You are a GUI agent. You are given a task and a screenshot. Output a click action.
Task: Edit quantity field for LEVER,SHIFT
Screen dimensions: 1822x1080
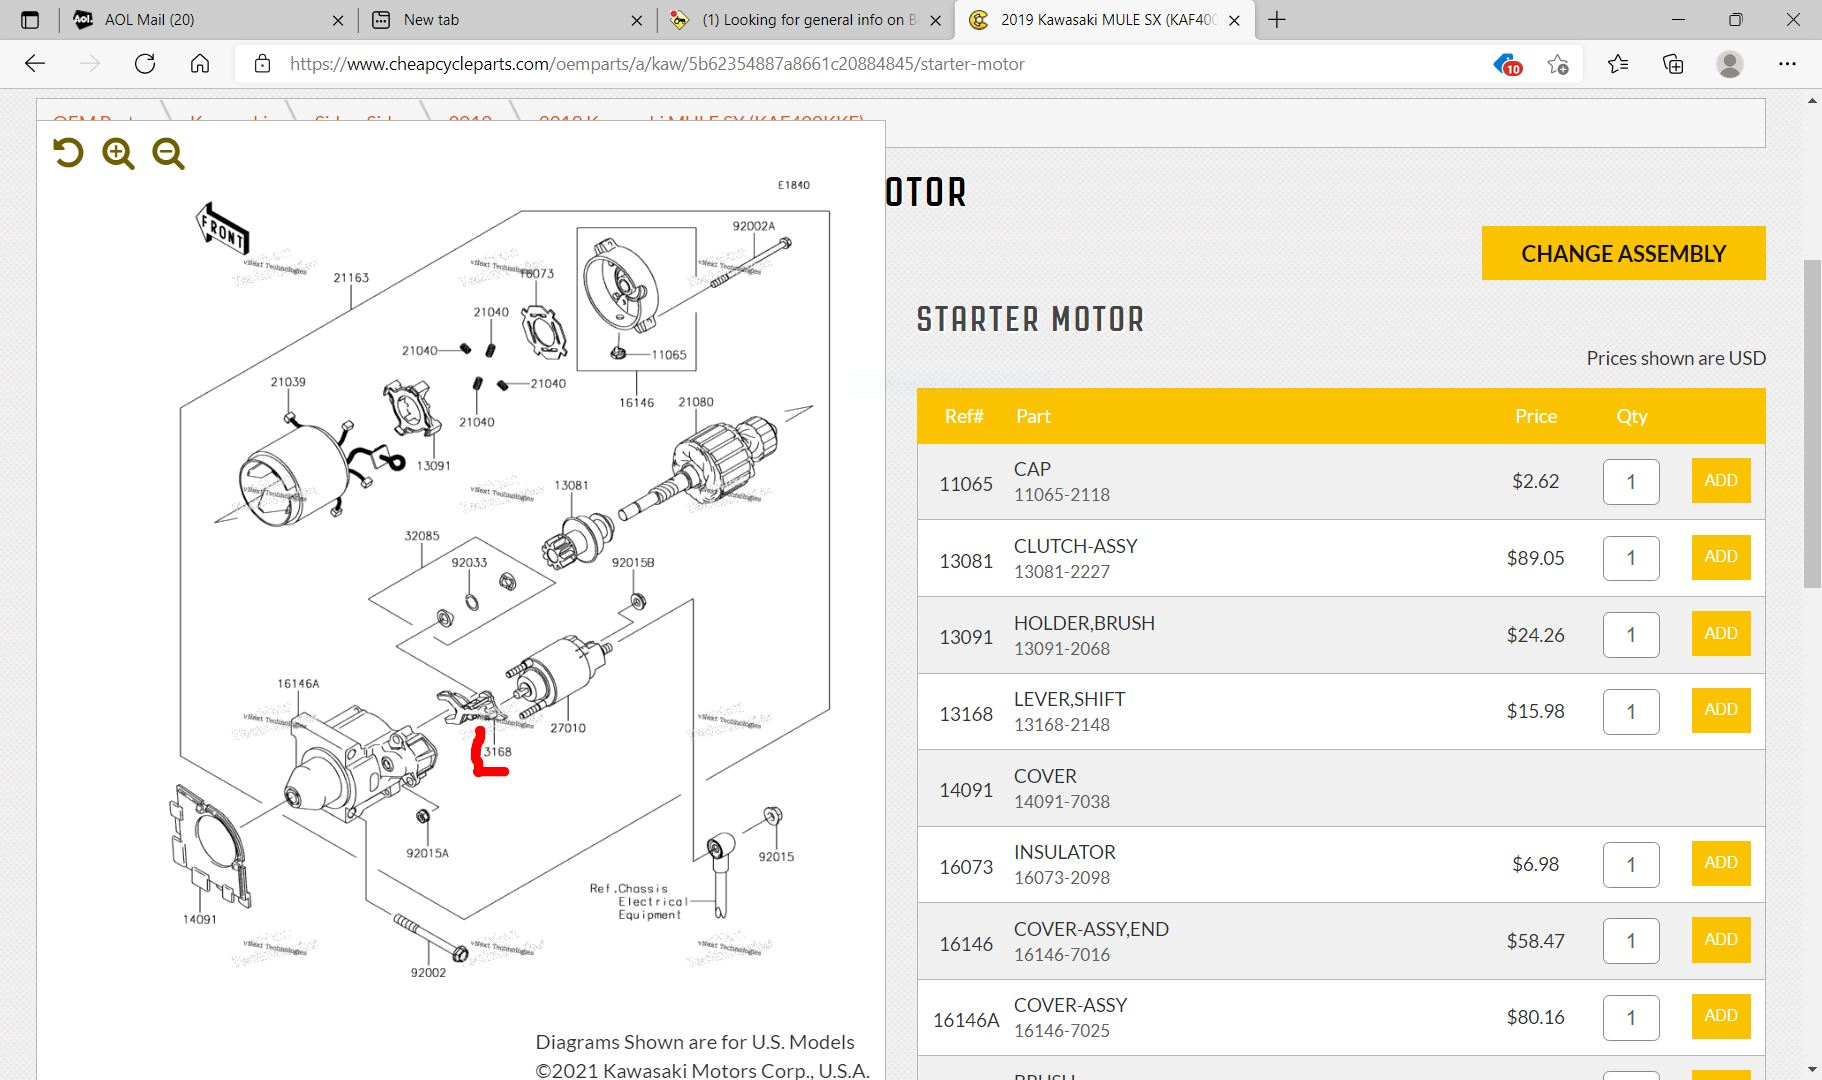pyautogui.click(x=1631, y=711)
